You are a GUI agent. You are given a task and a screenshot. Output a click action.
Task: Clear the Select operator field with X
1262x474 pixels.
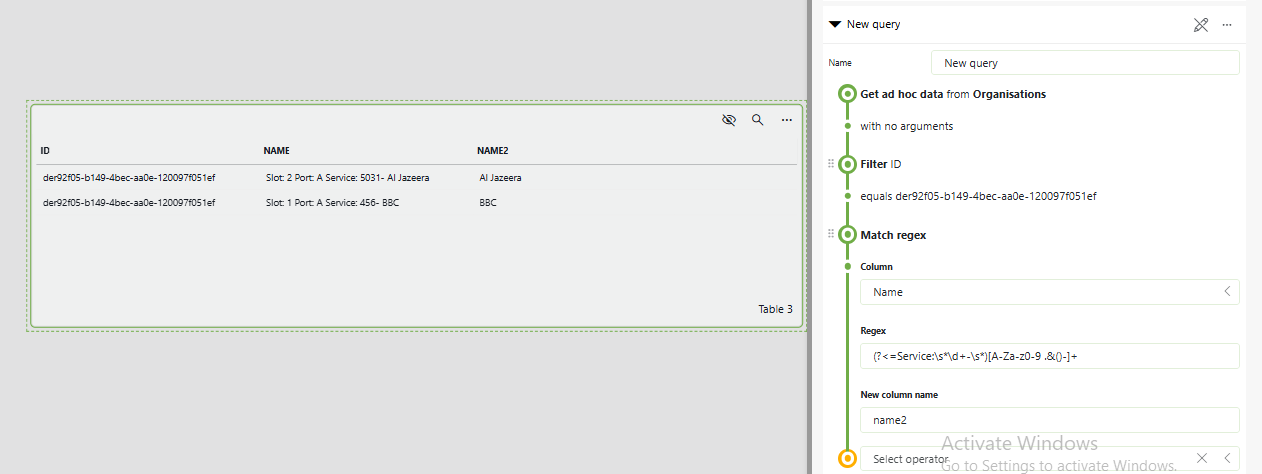[x=1202, y=458]
